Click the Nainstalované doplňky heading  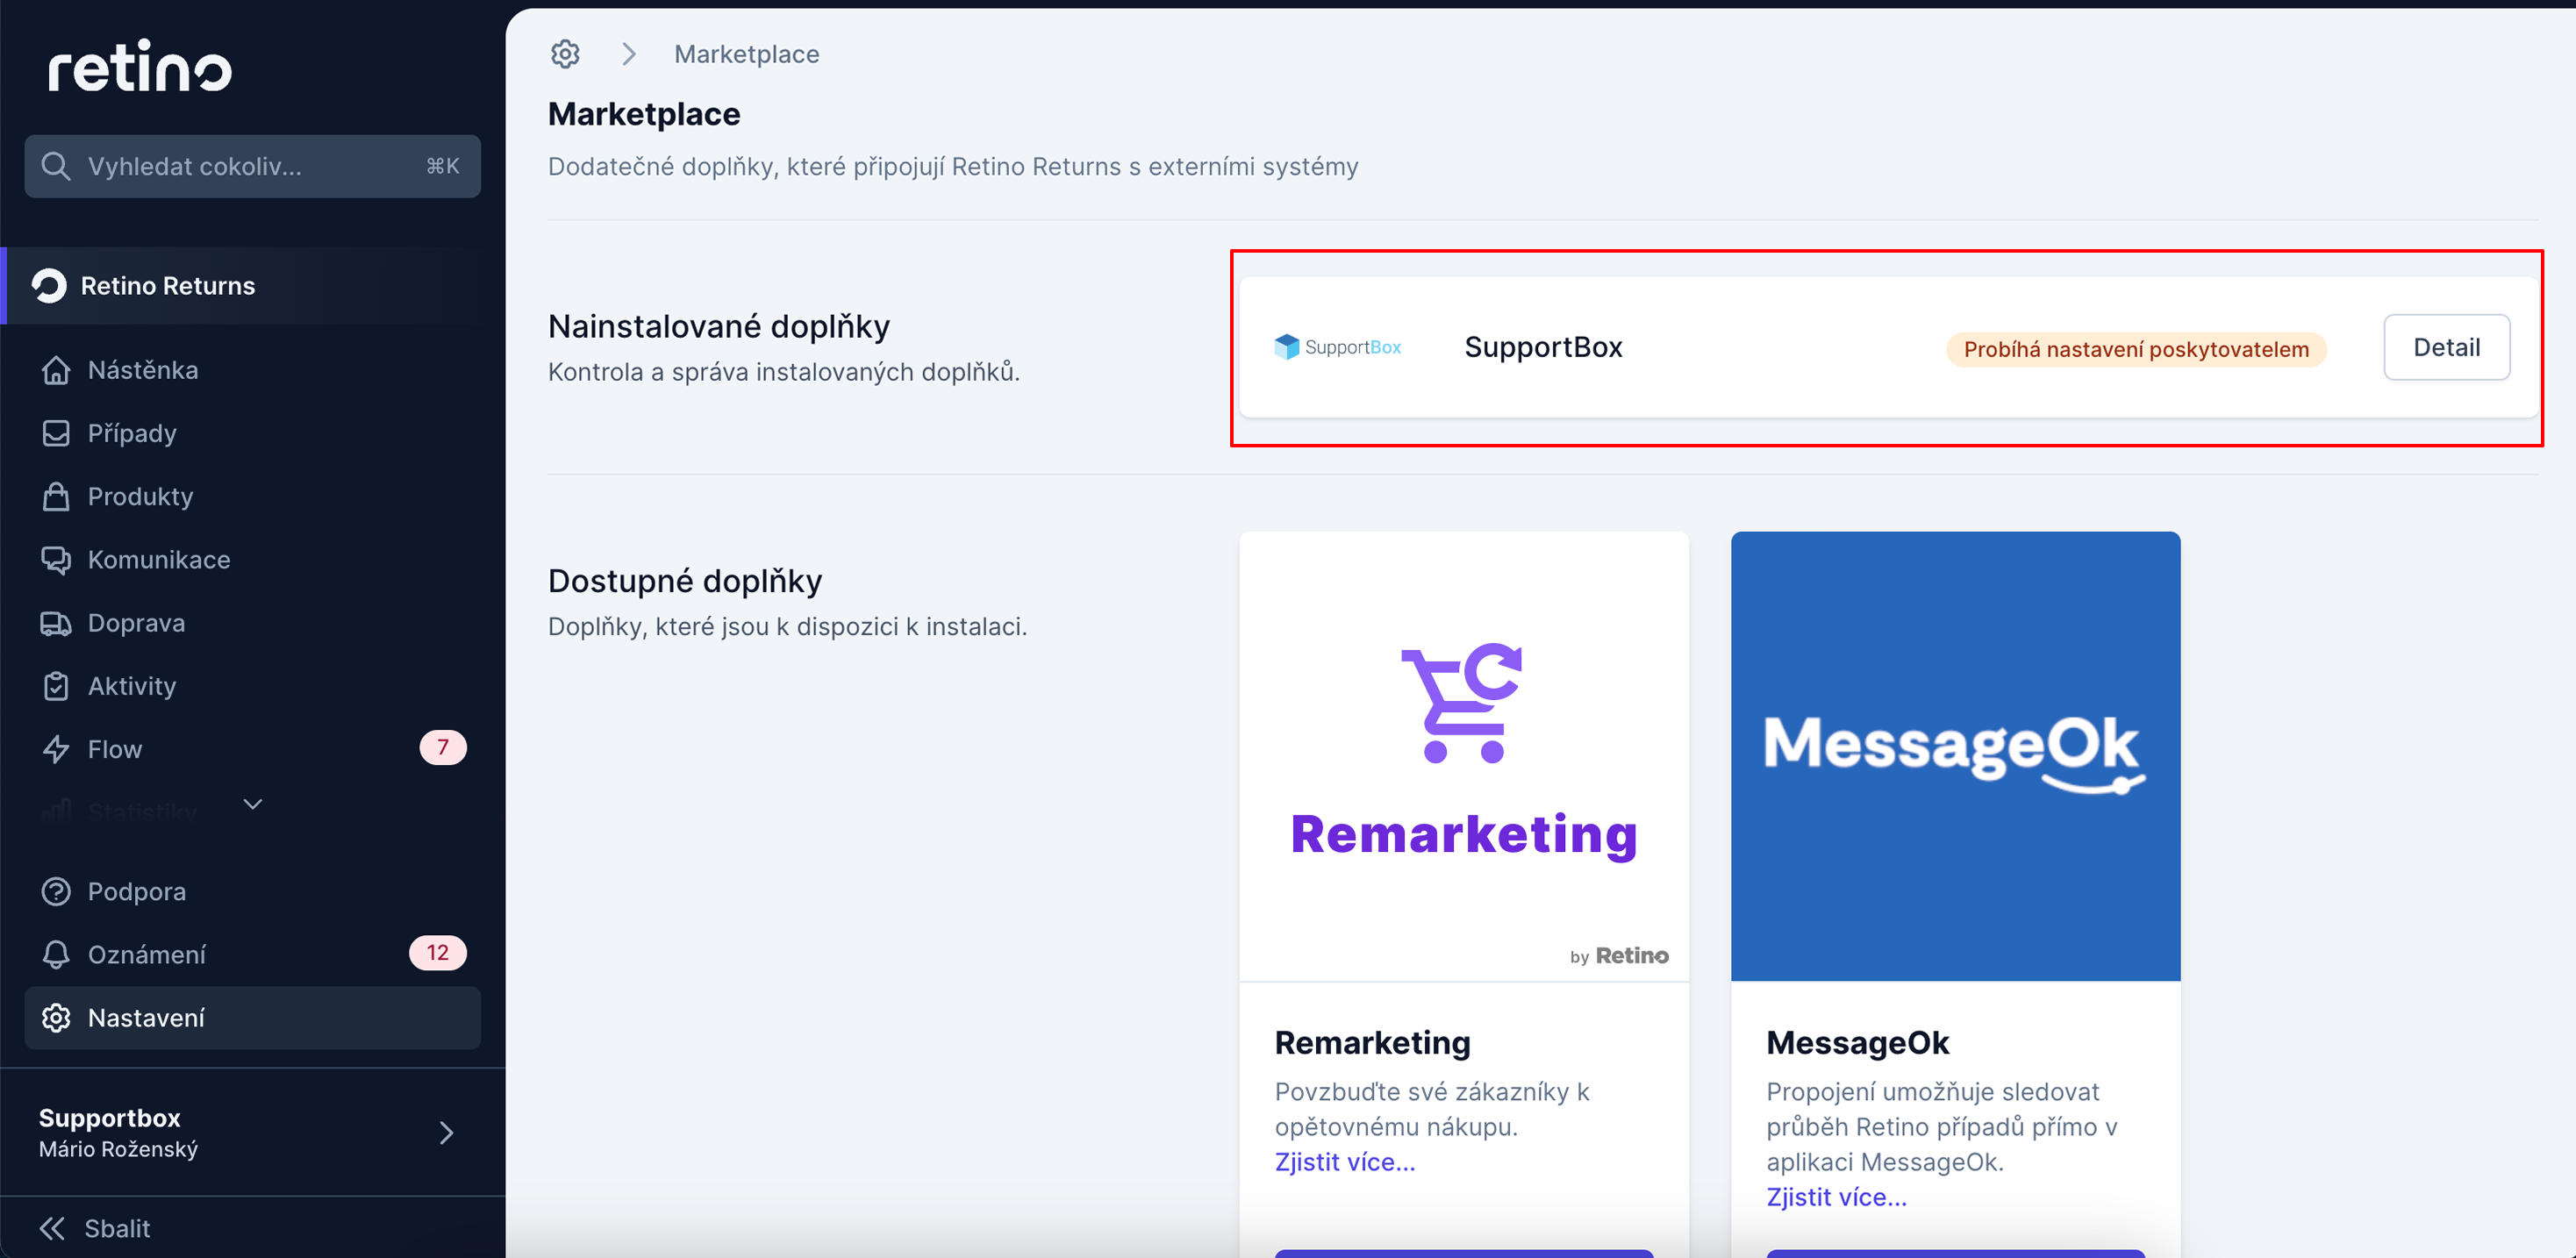pos(719,326)
